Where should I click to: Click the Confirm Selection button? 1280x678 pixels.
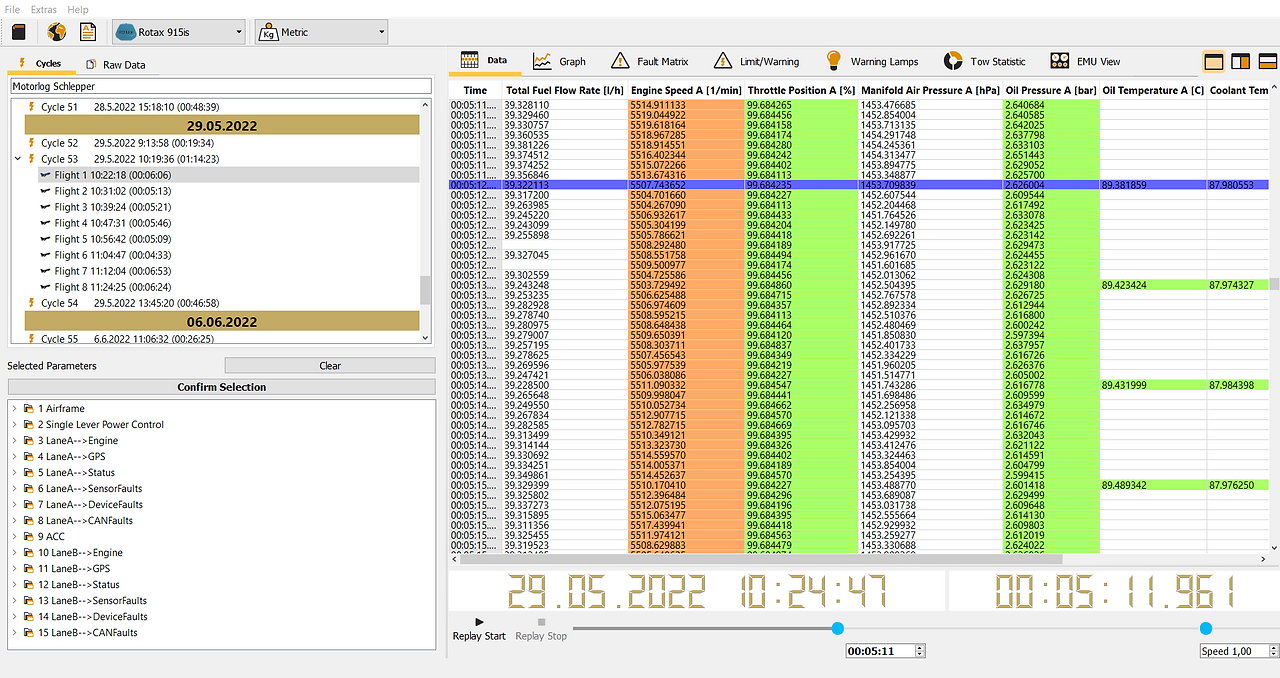(x=221, y=387)
